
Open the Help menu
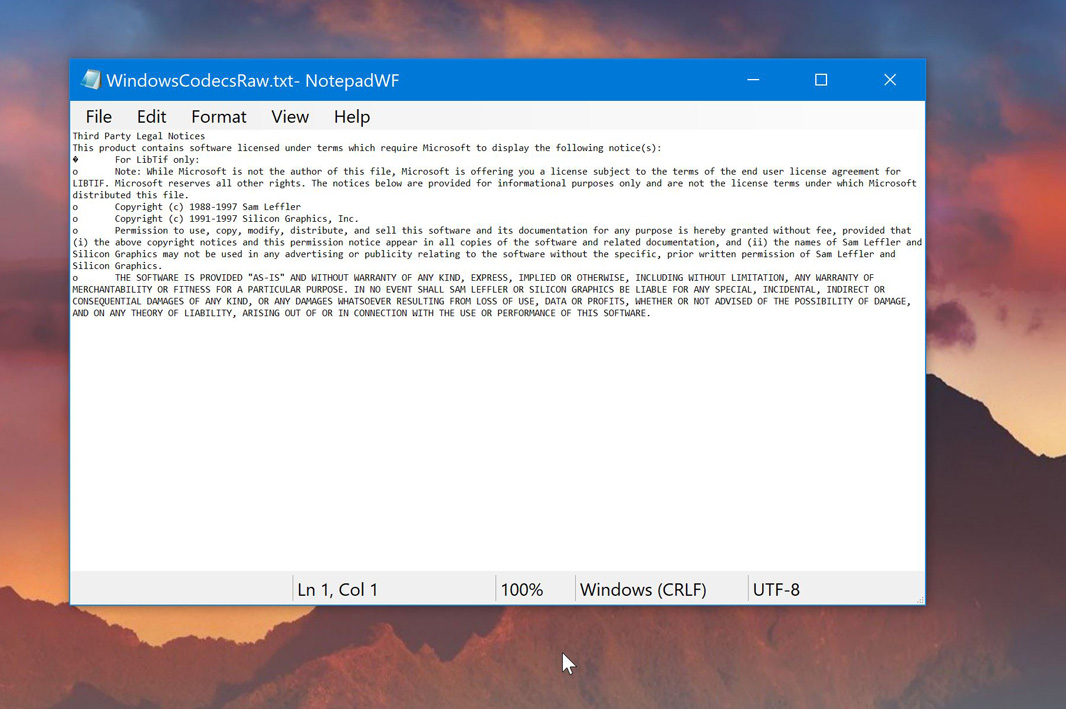(351, 117)
